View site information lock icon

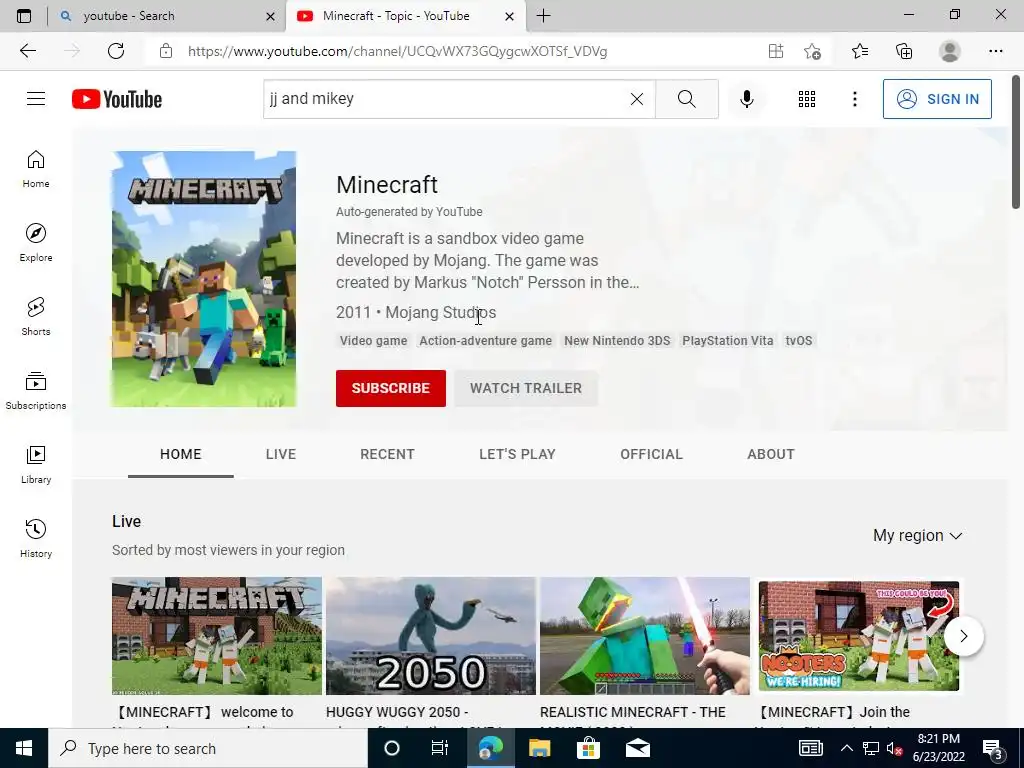point(166,51)
